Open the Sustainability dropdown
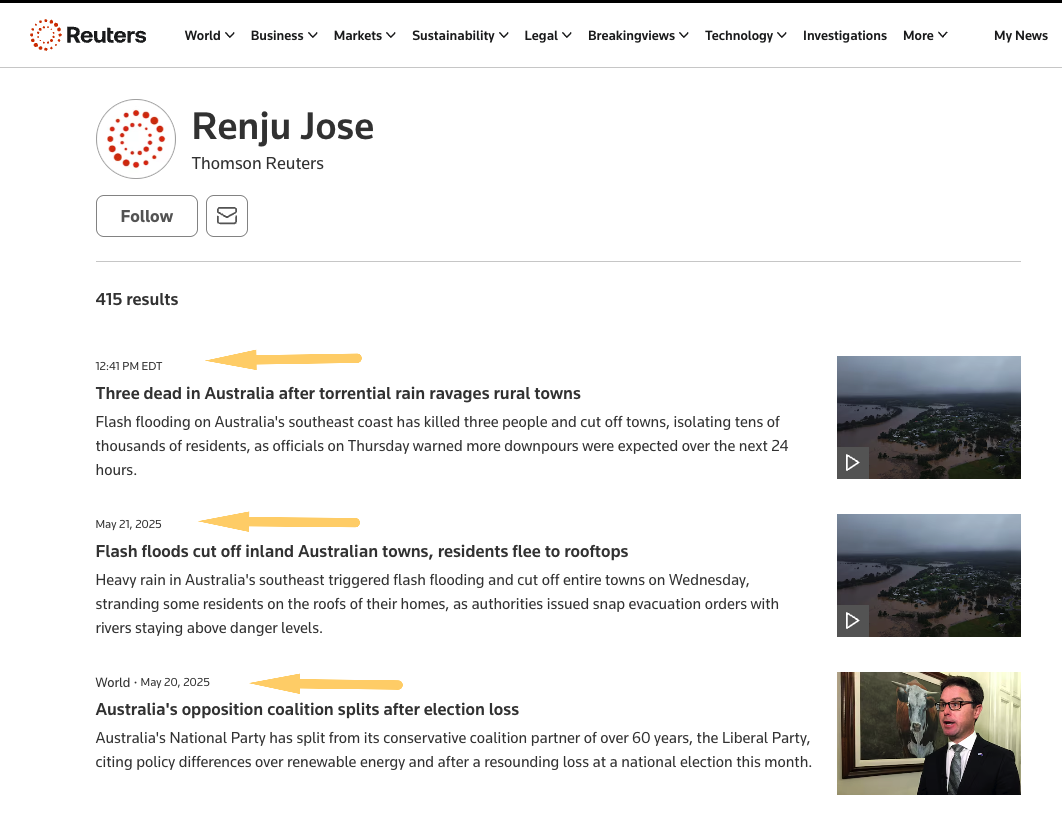The width and height of the screenshot is (1062, 819). [x=459, y=35]
